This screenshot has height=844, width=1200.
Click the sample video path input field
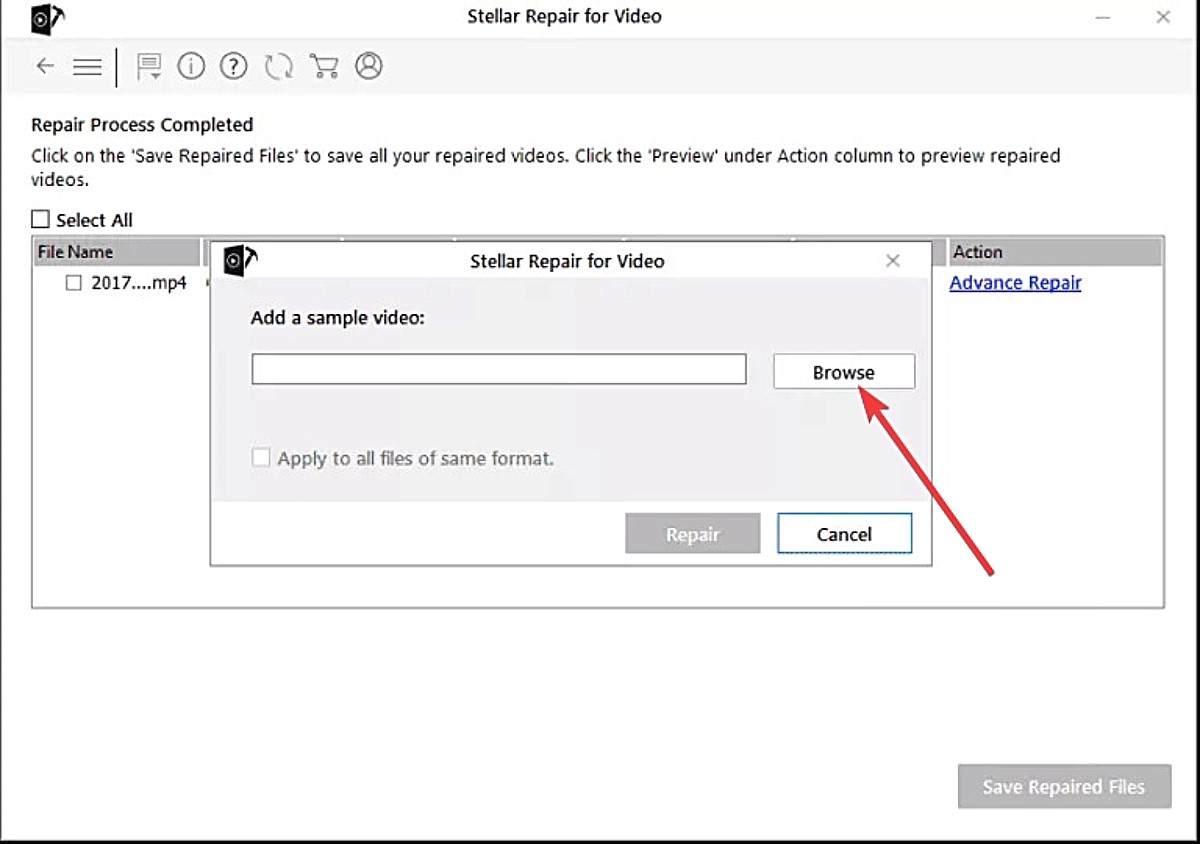[x=499, y=369]
